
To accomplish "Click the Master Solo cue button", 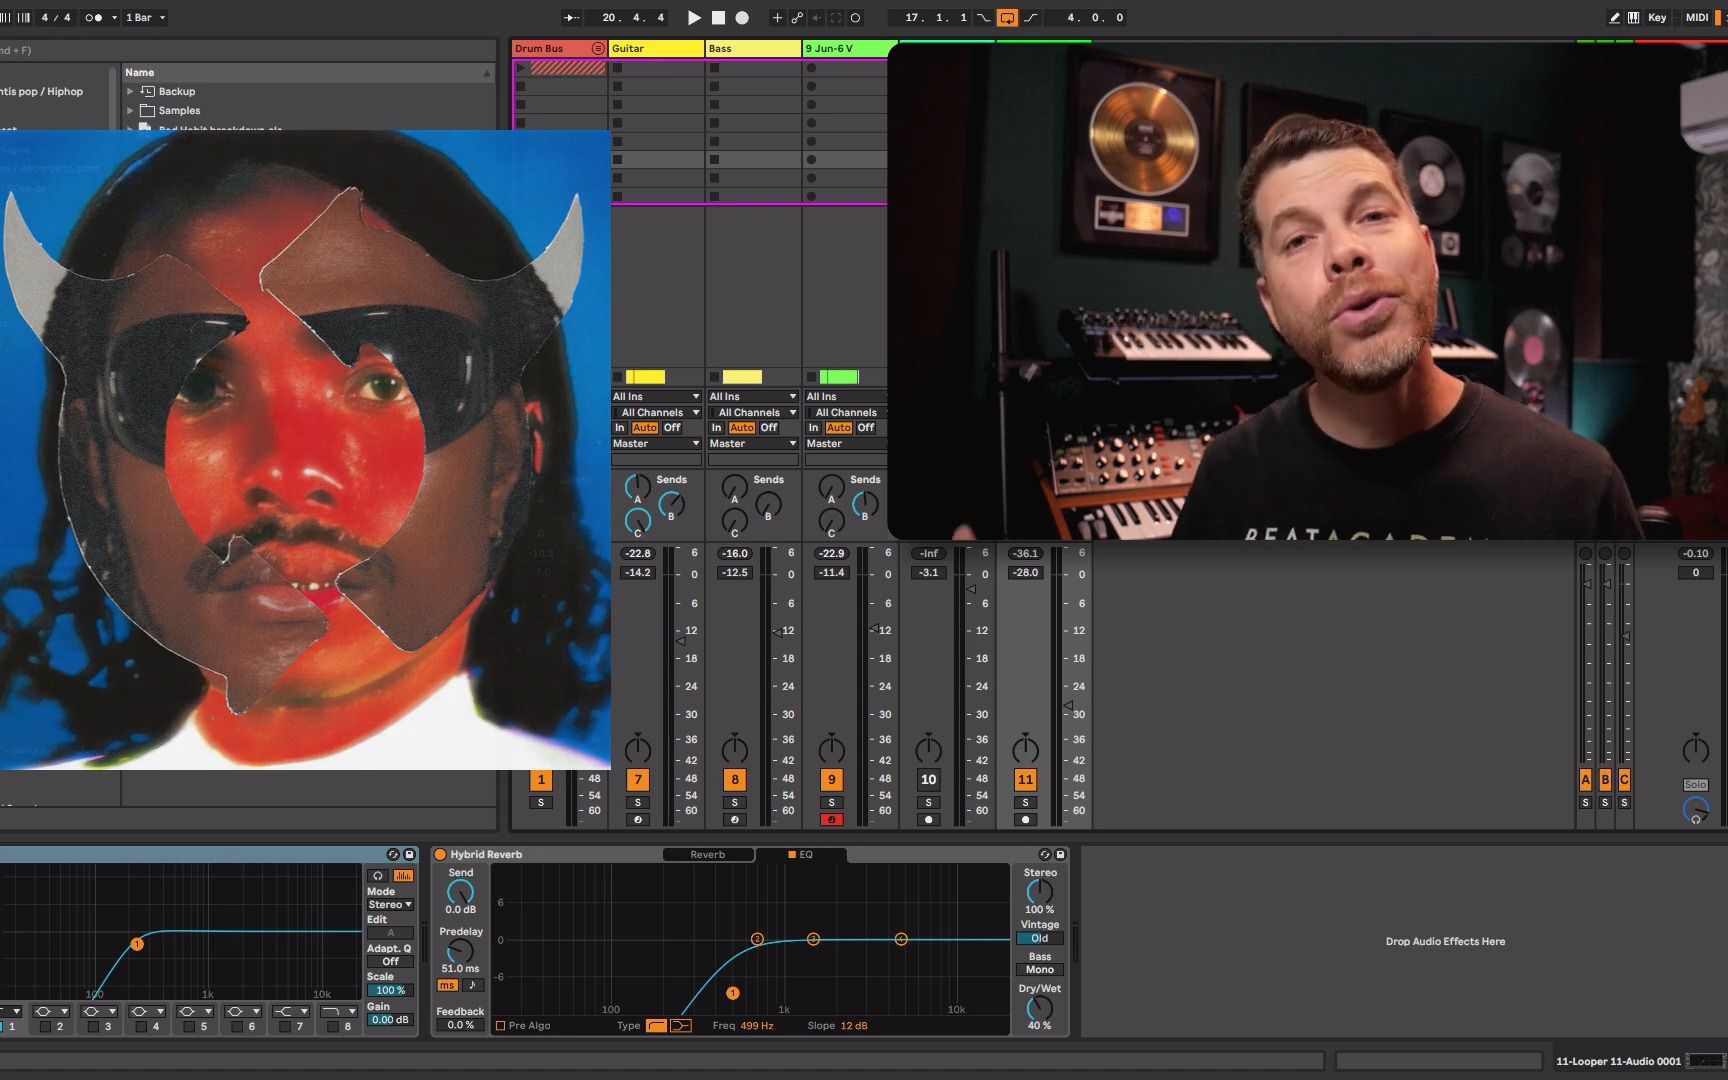I will click(1695, 785).
